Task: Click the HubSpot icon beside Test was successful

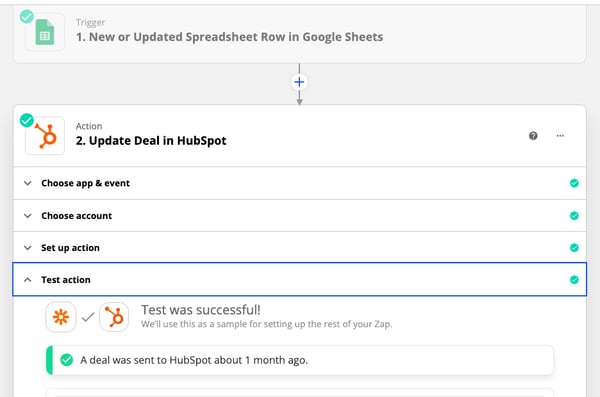Action: [x=114, y=317]
